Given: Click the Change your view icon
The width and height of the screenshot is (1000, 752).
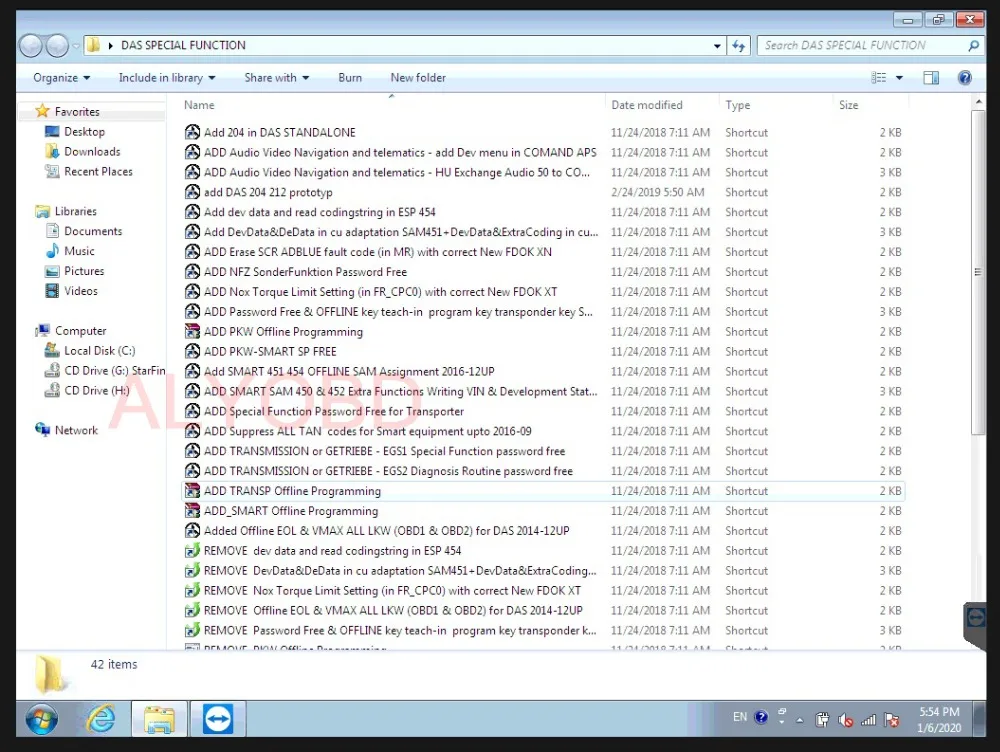Looking at the screenshot, I should [879, 78].
